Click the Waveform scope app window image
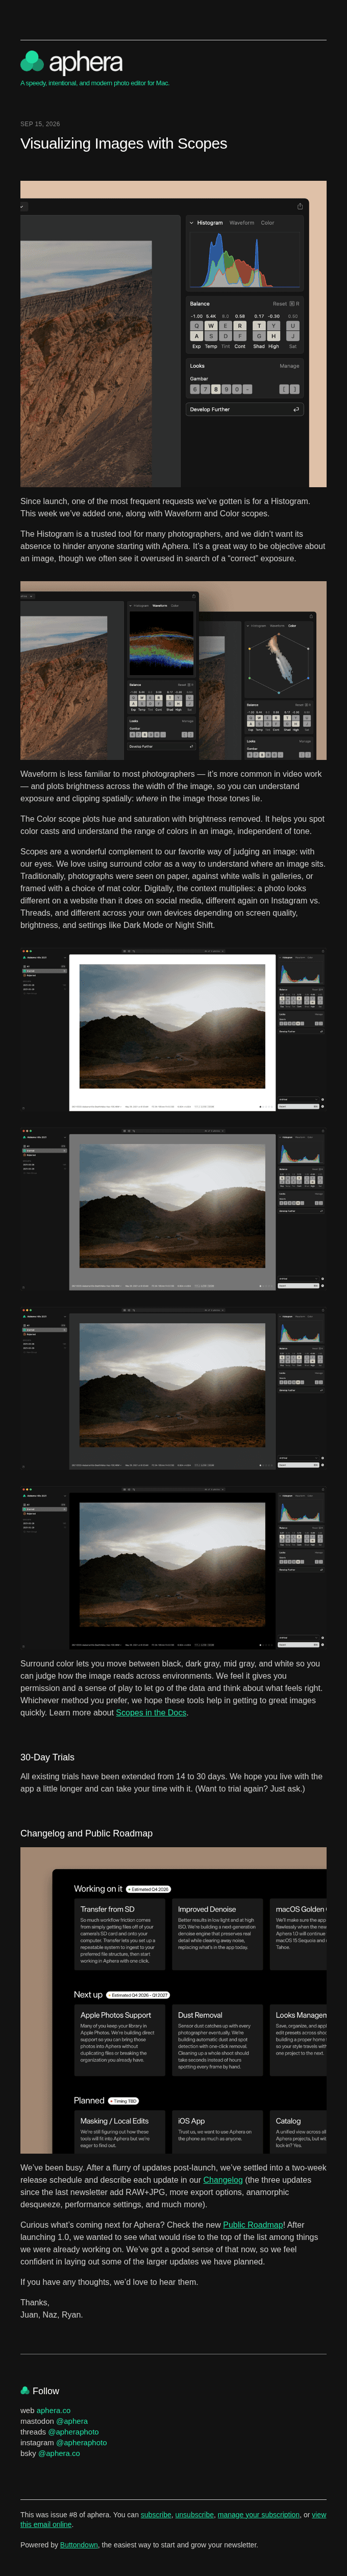 coord(109,675)
